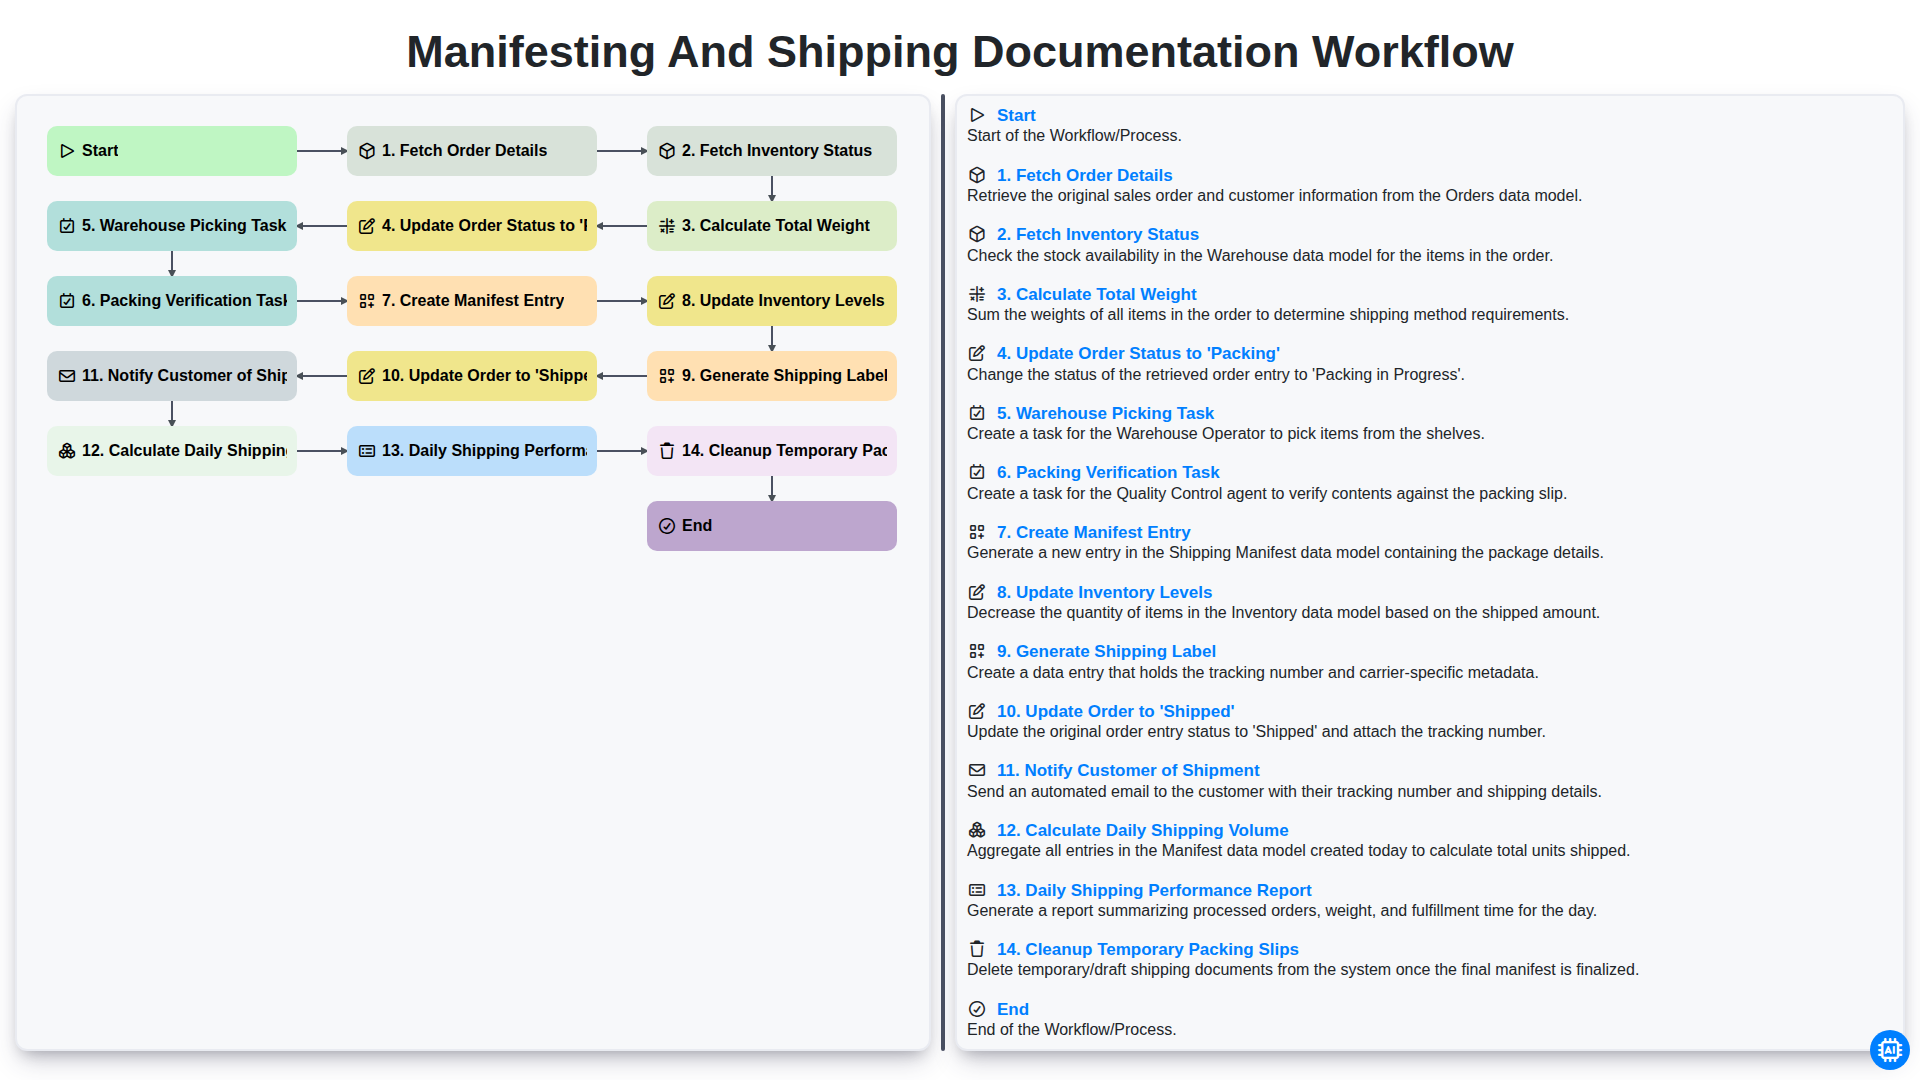The width and height of the screenshot is (1920, 1080).
Task: Open the '6. Packing Verification Task' link
Action: point(1108,472)
